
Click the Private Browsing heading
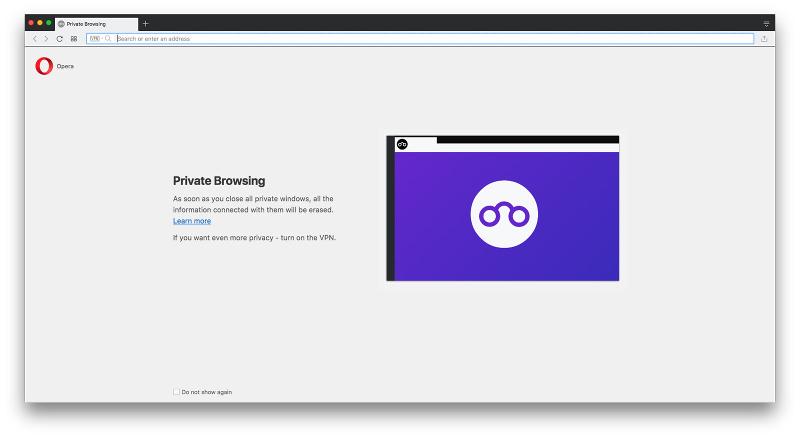[219, 181]
